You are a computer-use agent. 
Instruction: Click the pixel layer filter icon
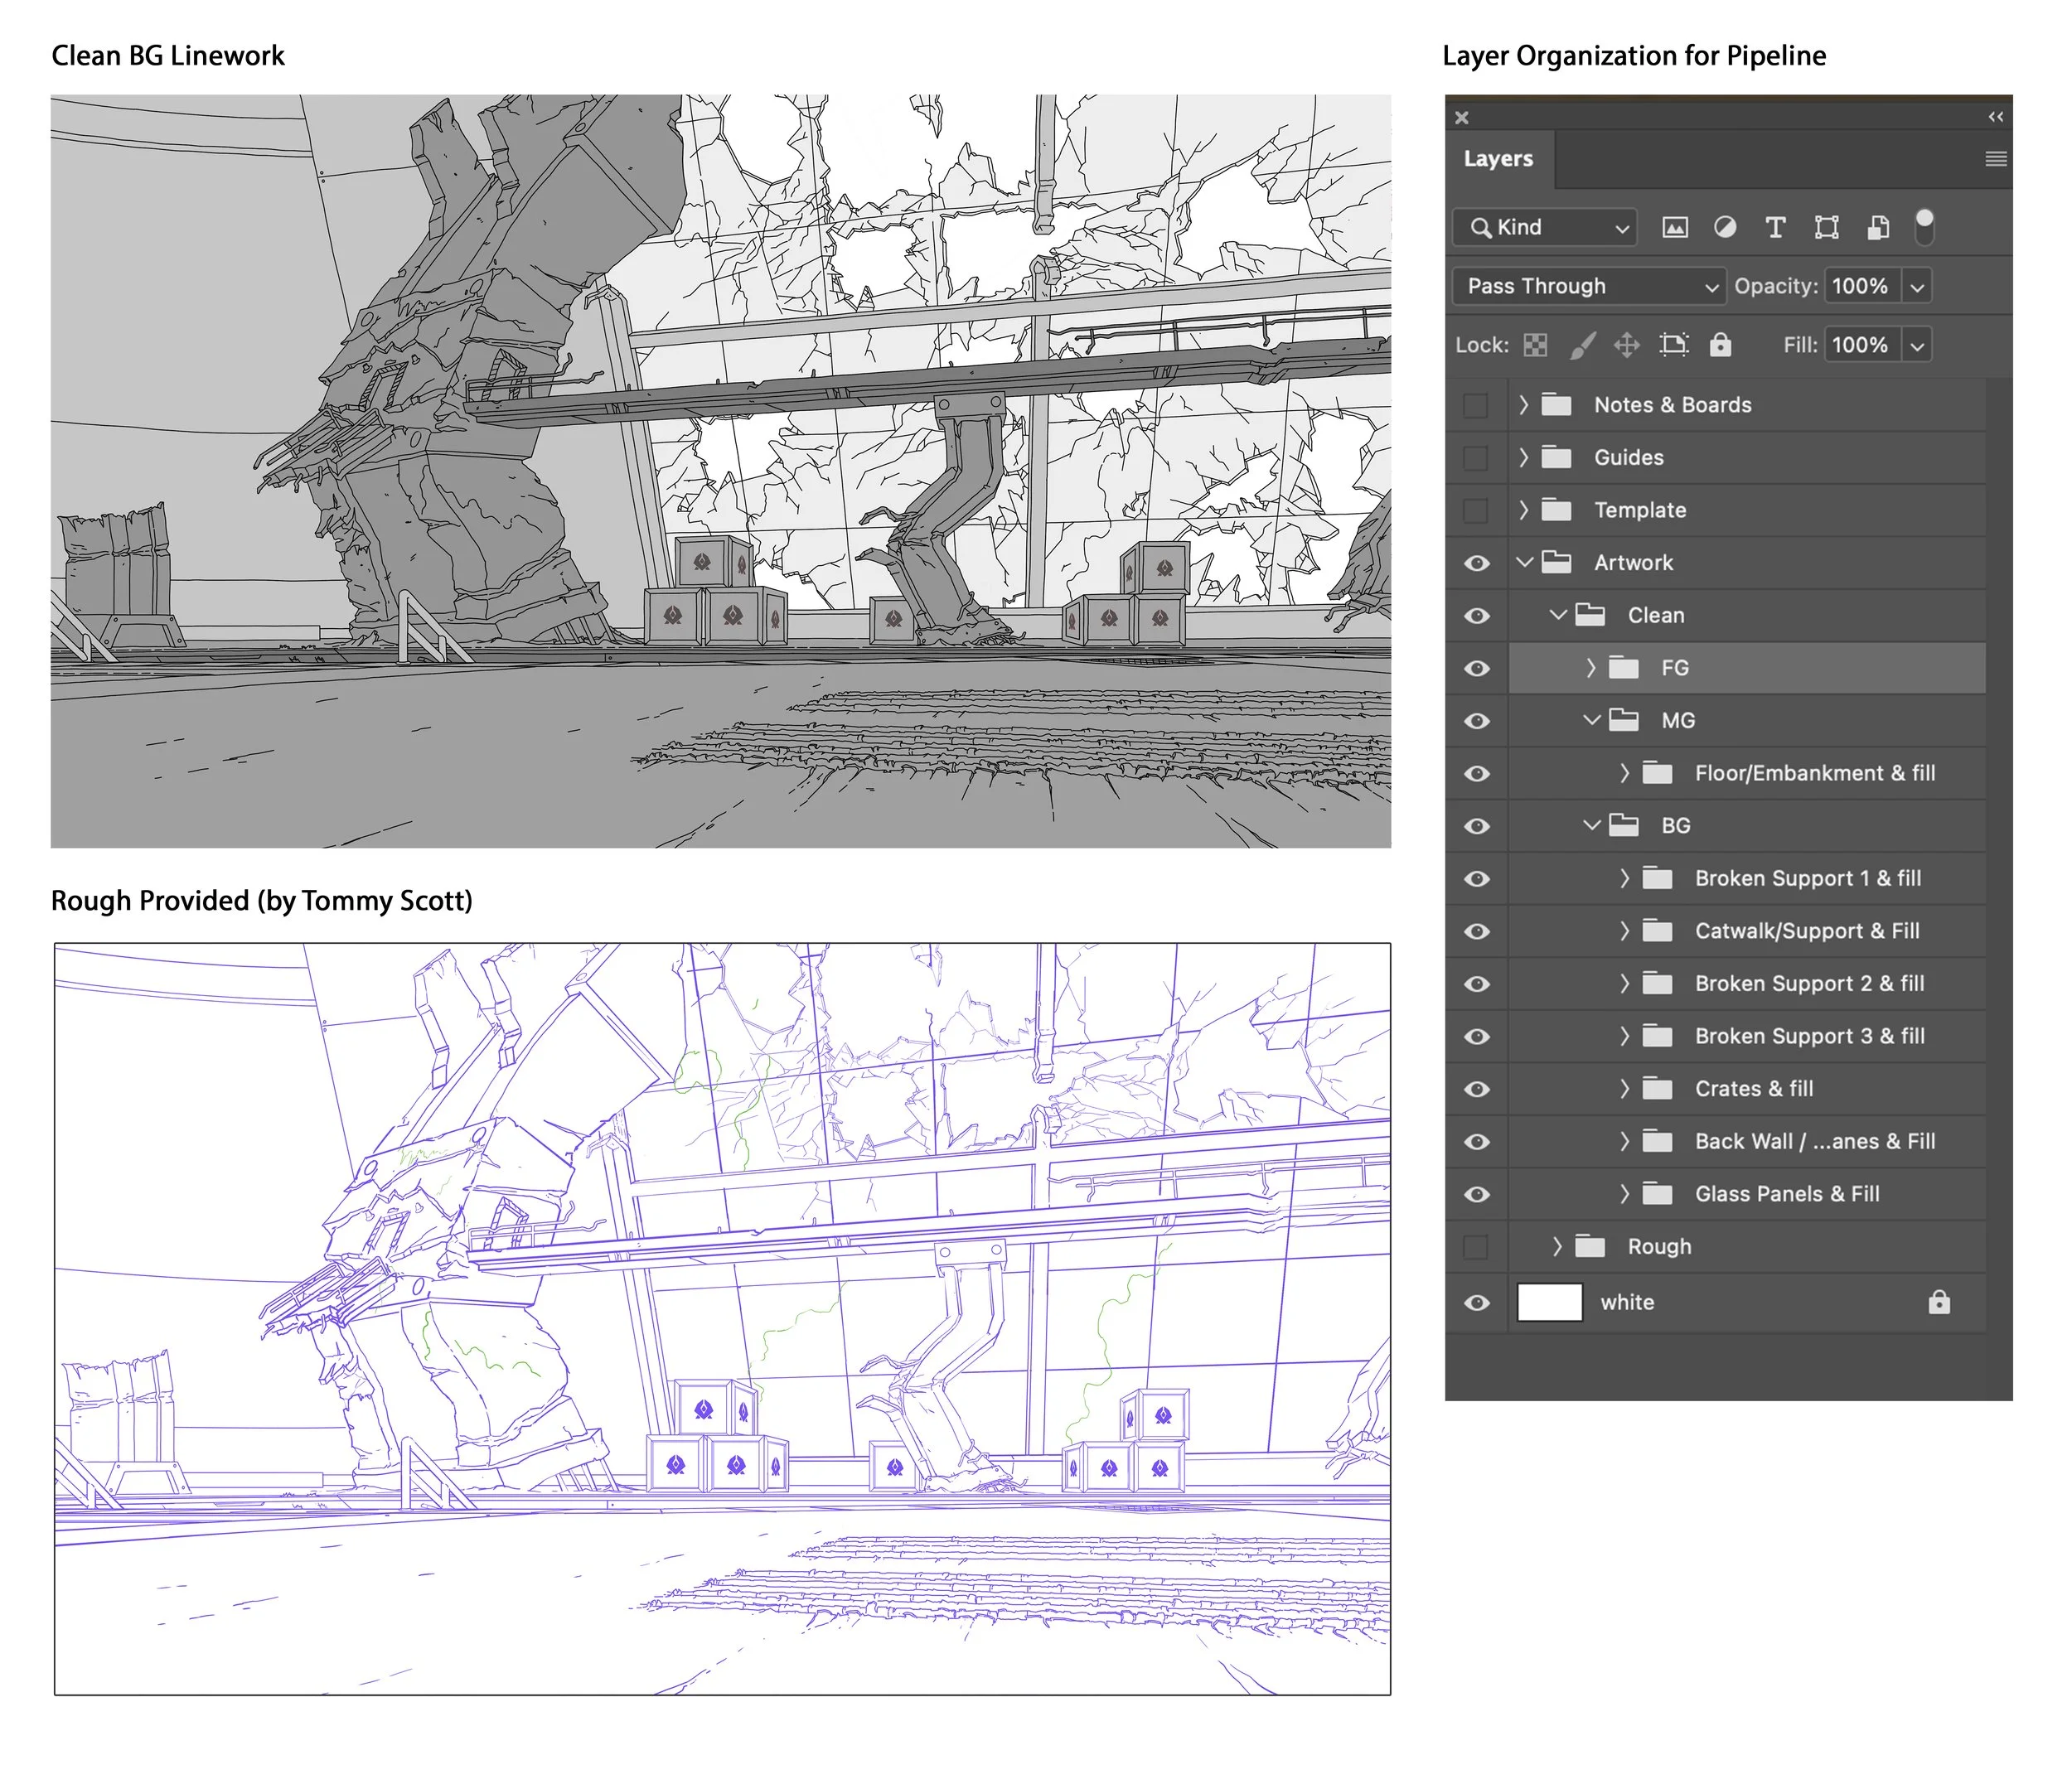(1675, 227)
